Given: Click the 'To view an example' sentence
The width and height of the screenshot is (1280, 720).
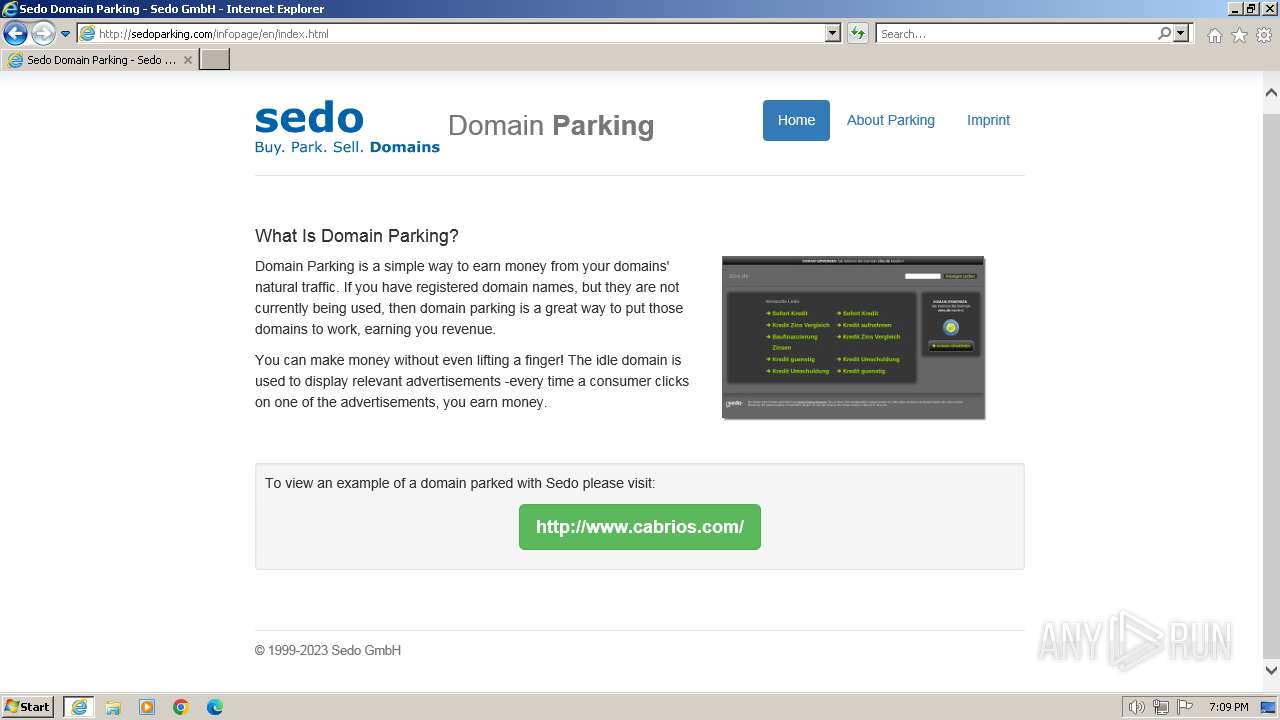Looking at the screenshot, I should [460, 483].
